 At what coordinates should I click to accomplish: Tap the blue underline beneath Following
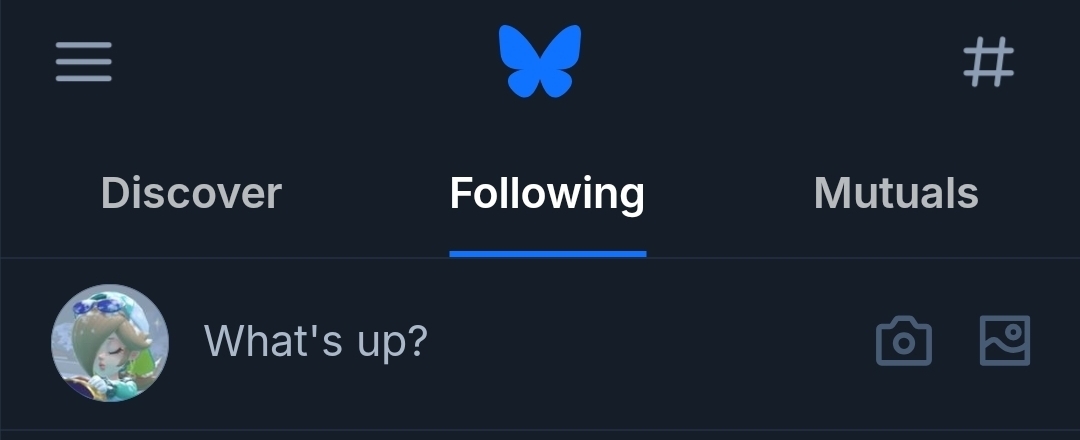point(547,253)
